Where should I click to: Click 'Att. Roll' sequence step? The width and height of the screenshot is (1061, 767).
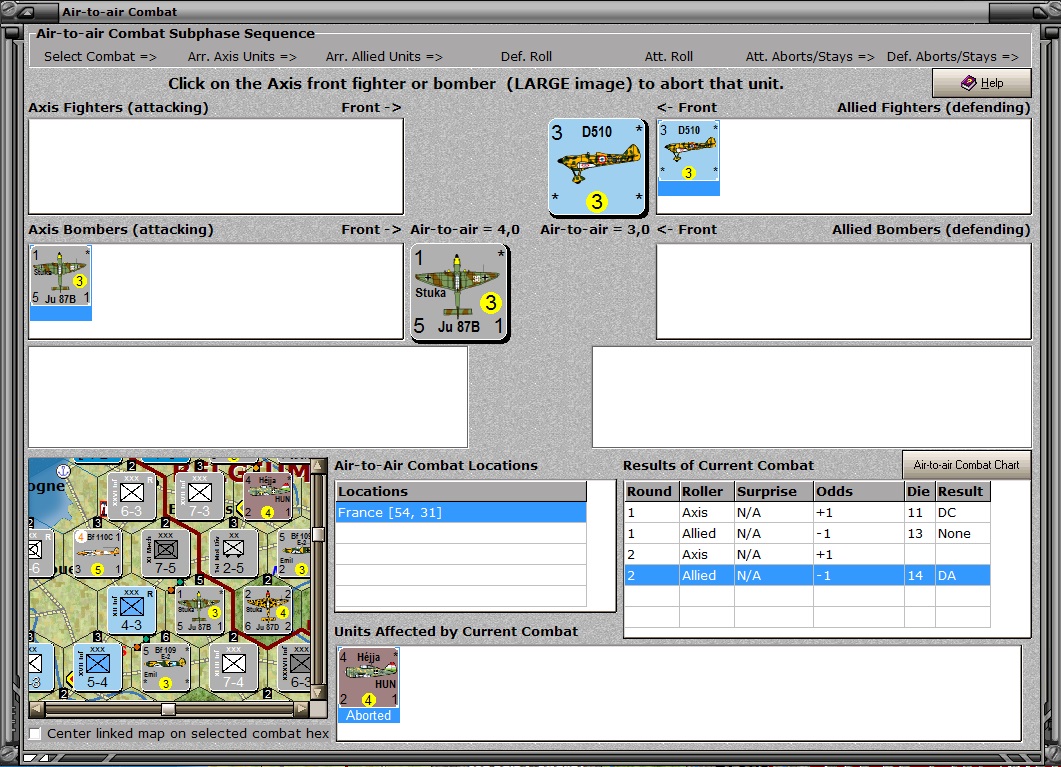click(x=669, y=56)
